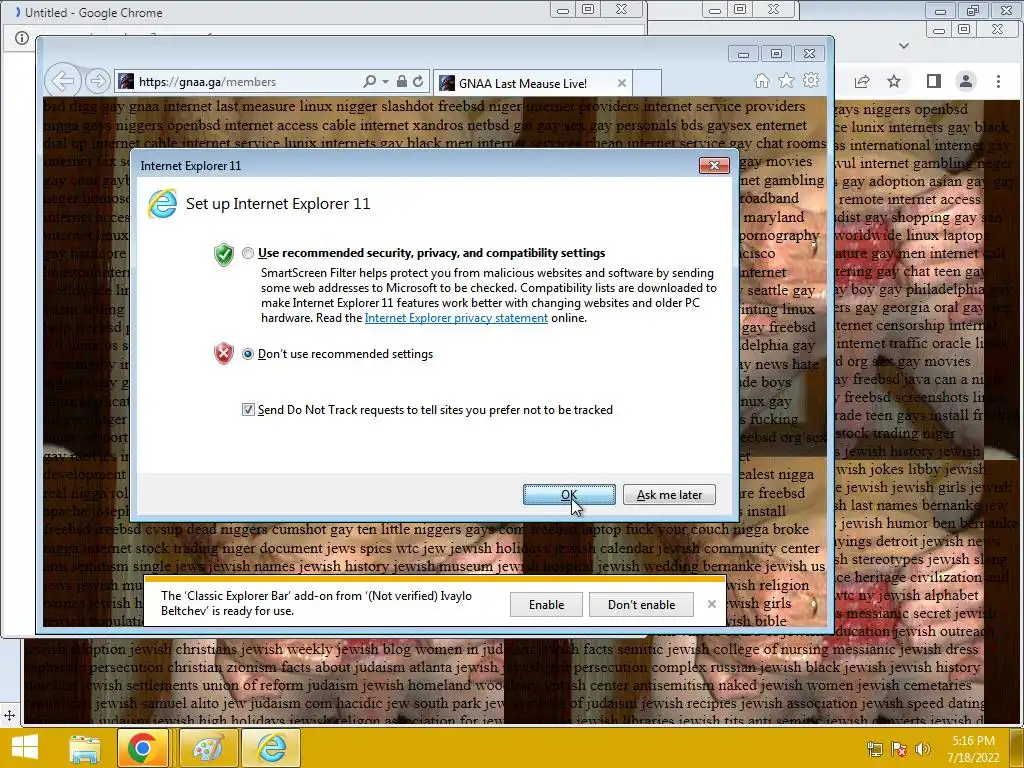The width and height of the screenshot is (1024, 768).
Task: Click the volume speaker tray icon
Action: pyautogui.click(x=923, y=749)
